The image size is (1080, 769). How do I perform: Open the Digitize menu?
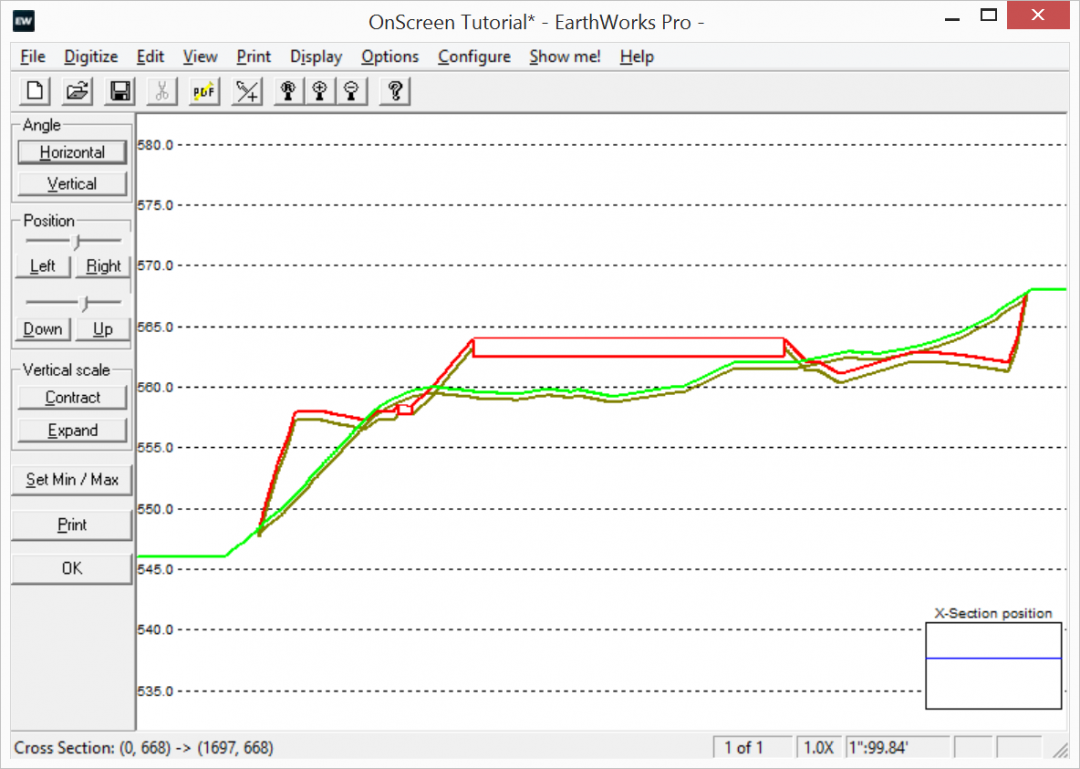click(x=90, y=57)
